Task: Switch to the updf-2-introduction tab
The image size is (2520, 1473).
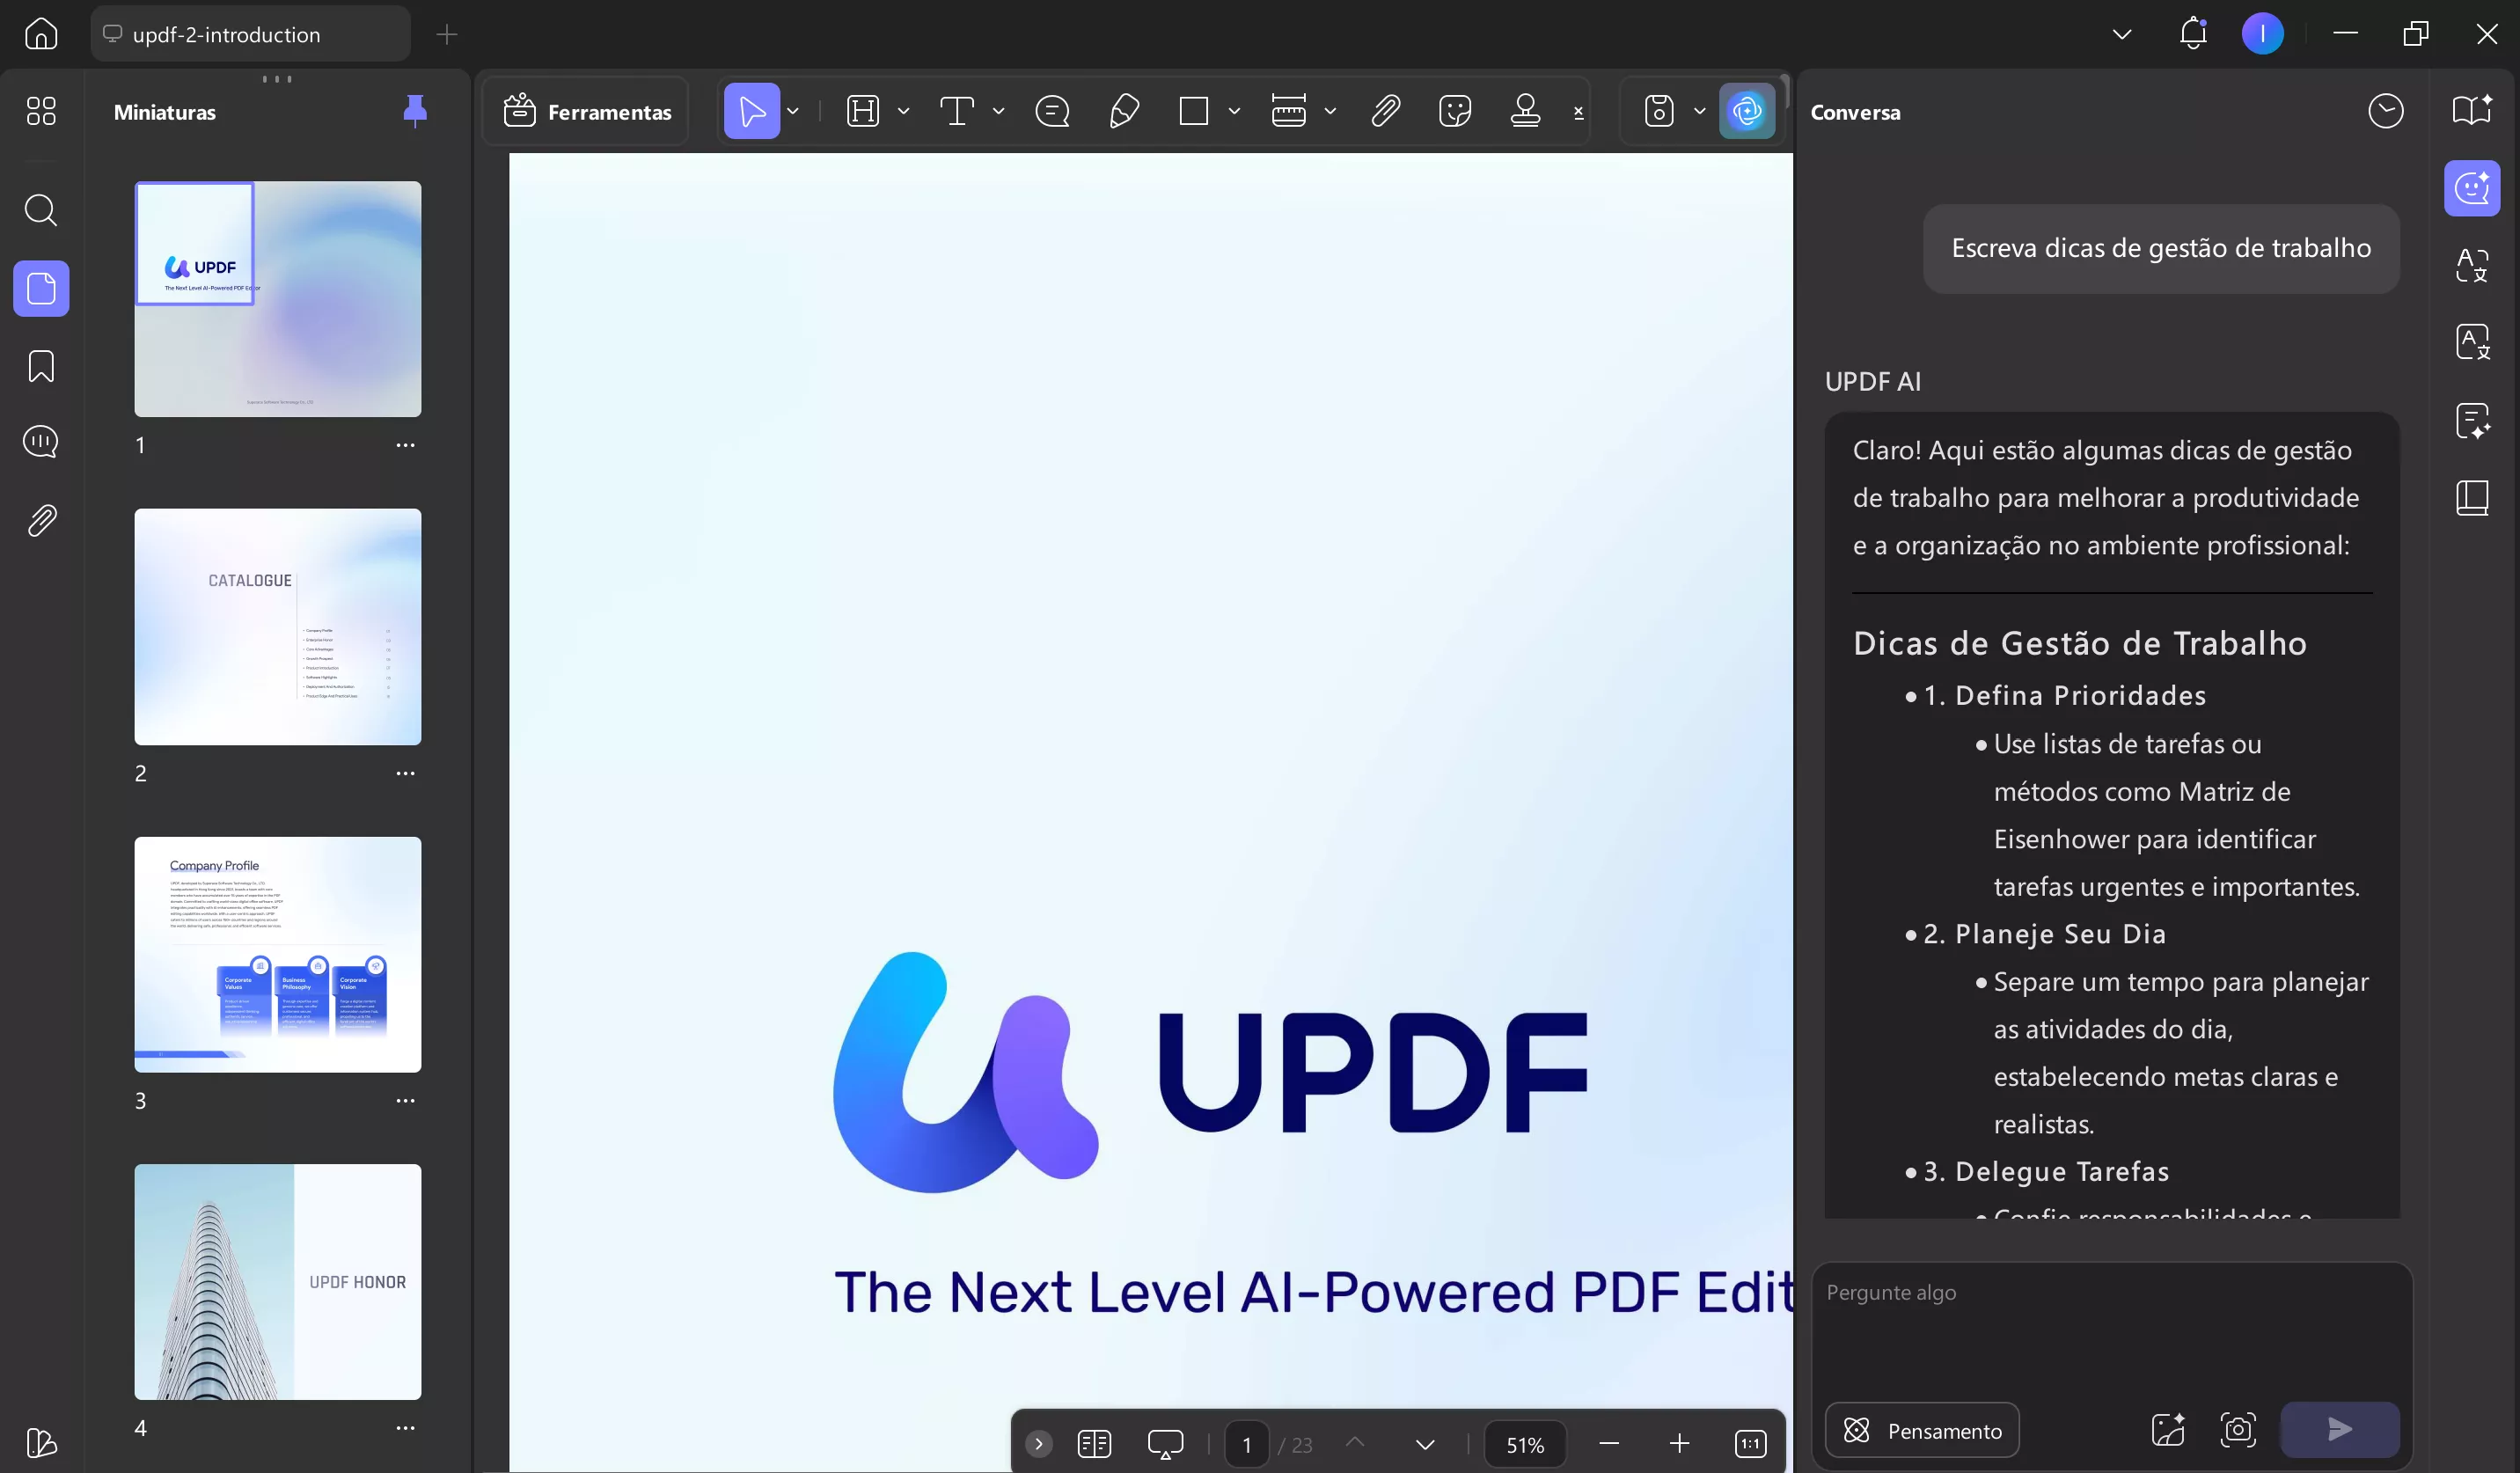Action: coord(250,35)
